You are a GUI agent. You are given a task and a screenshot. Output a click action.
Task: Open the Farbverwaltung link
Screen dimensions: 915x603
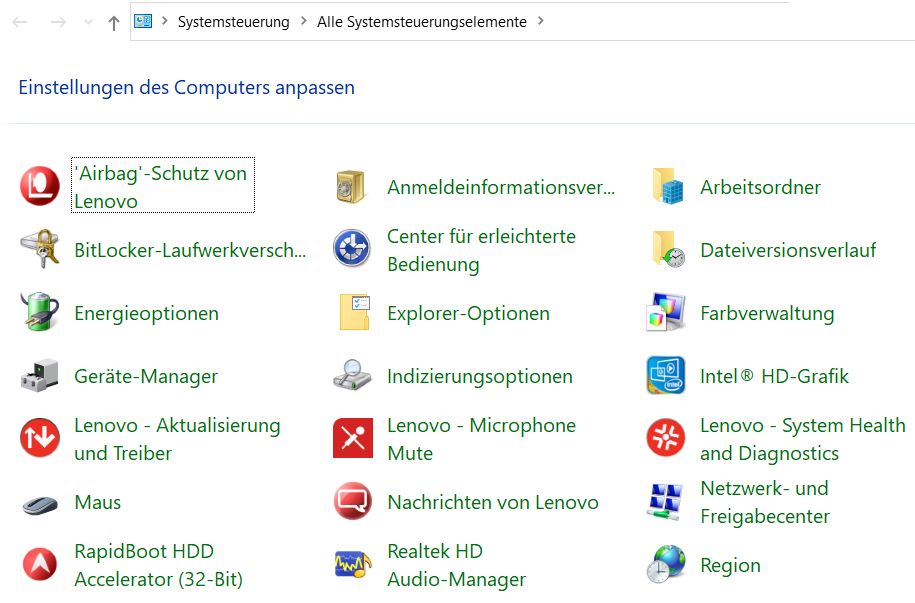(767, 313)
